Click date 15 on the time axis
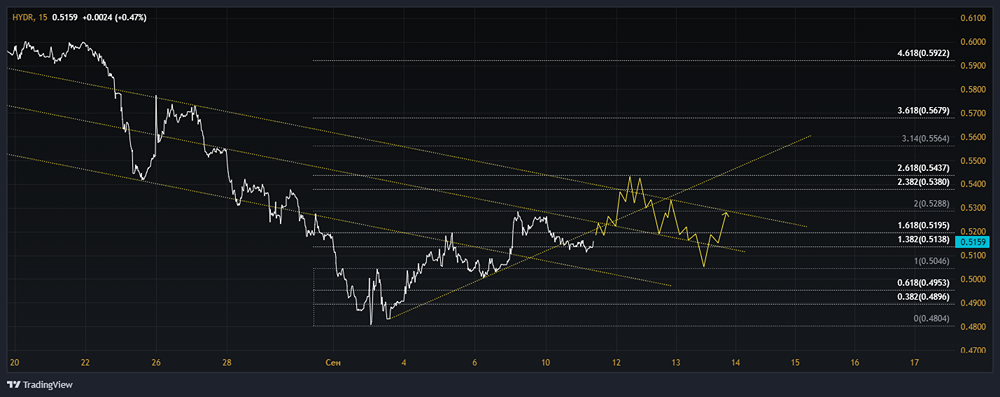Screen dimensions: 1000x397 click(x=795, y=363)
